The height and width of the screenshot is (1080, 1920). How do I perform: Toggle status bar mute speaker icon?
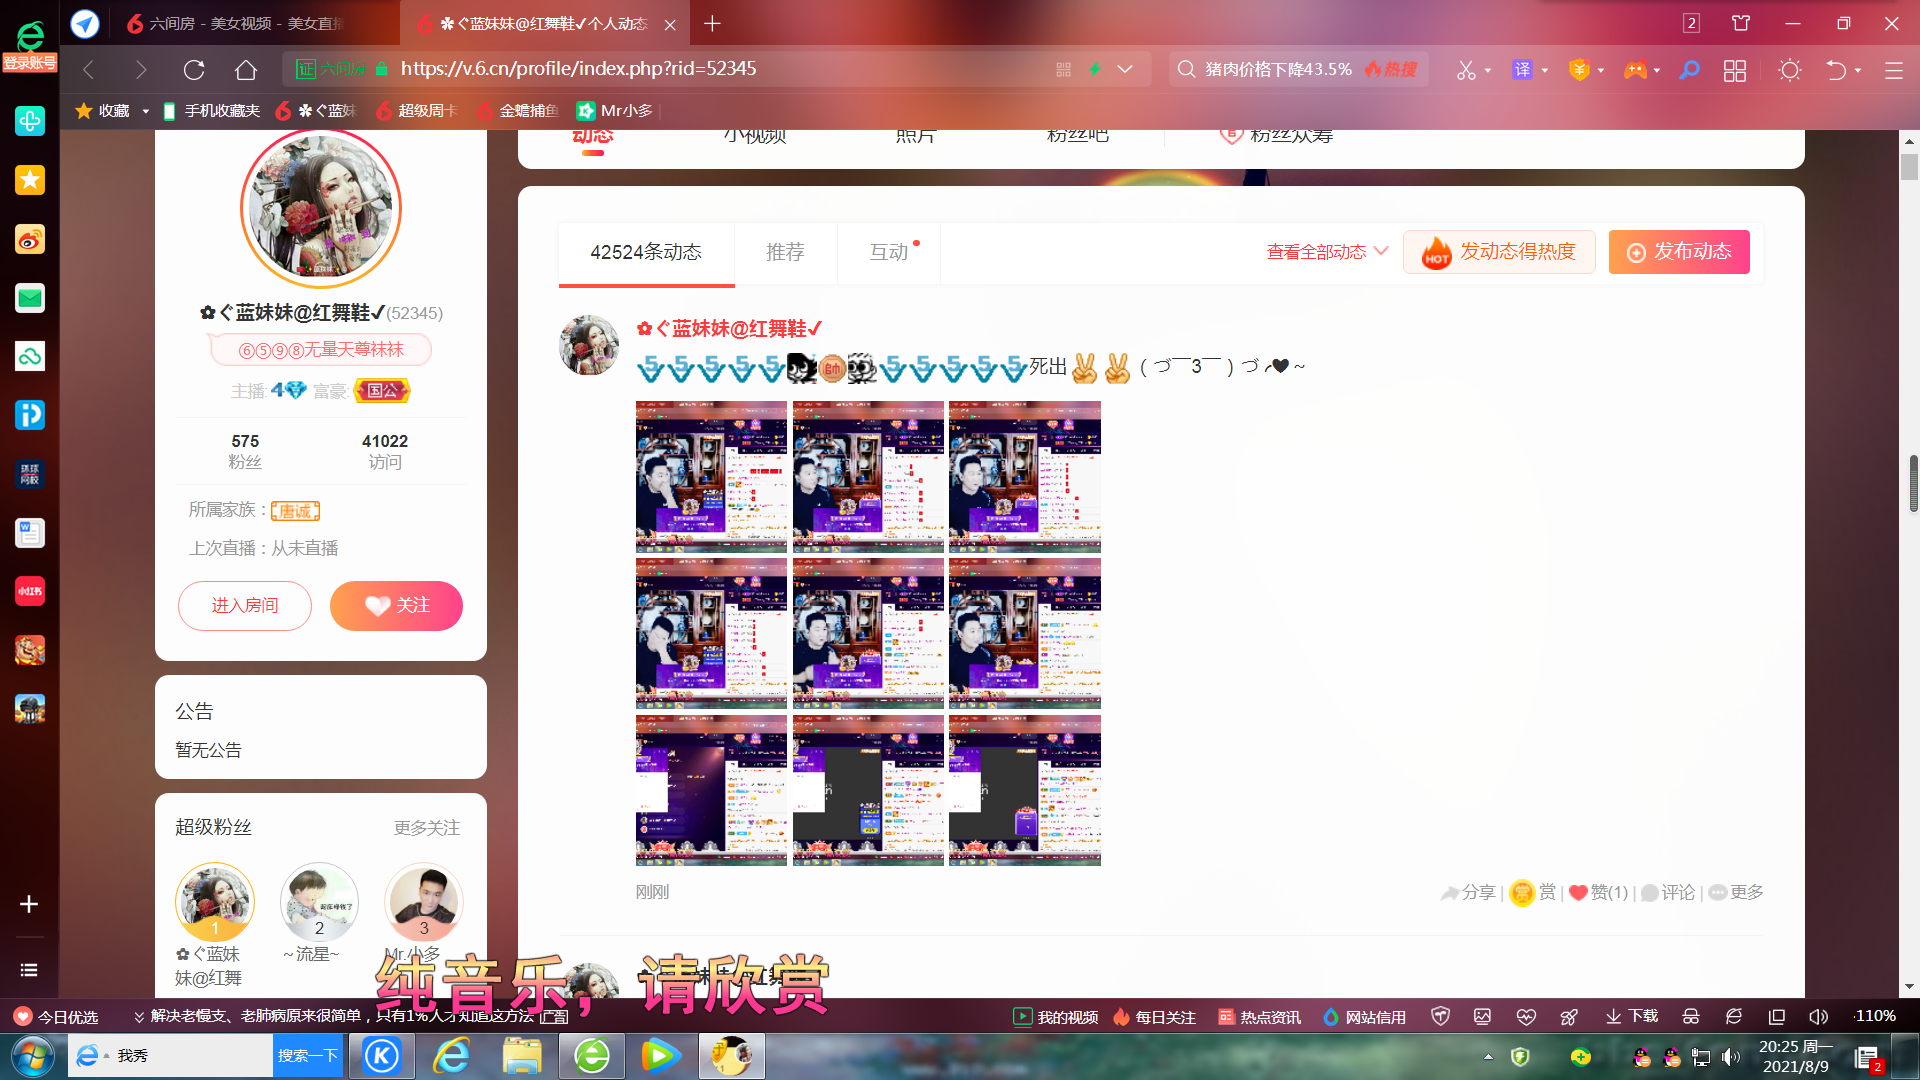[x=1818, y=1017]
